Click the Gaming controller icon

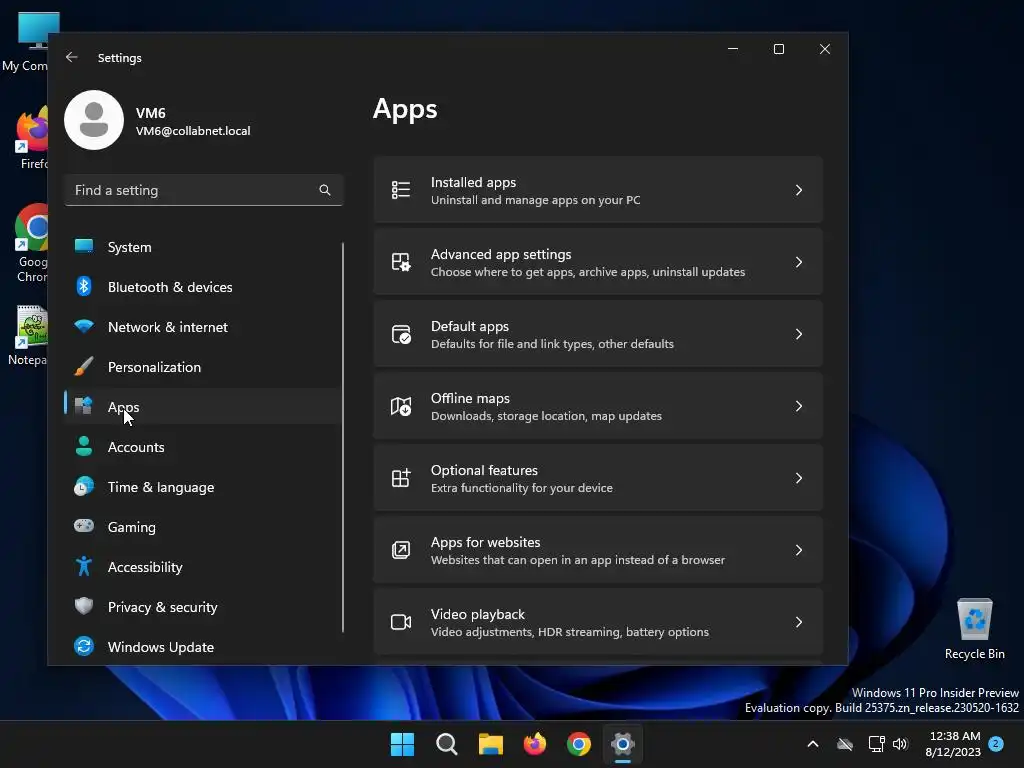pos(84,526)
